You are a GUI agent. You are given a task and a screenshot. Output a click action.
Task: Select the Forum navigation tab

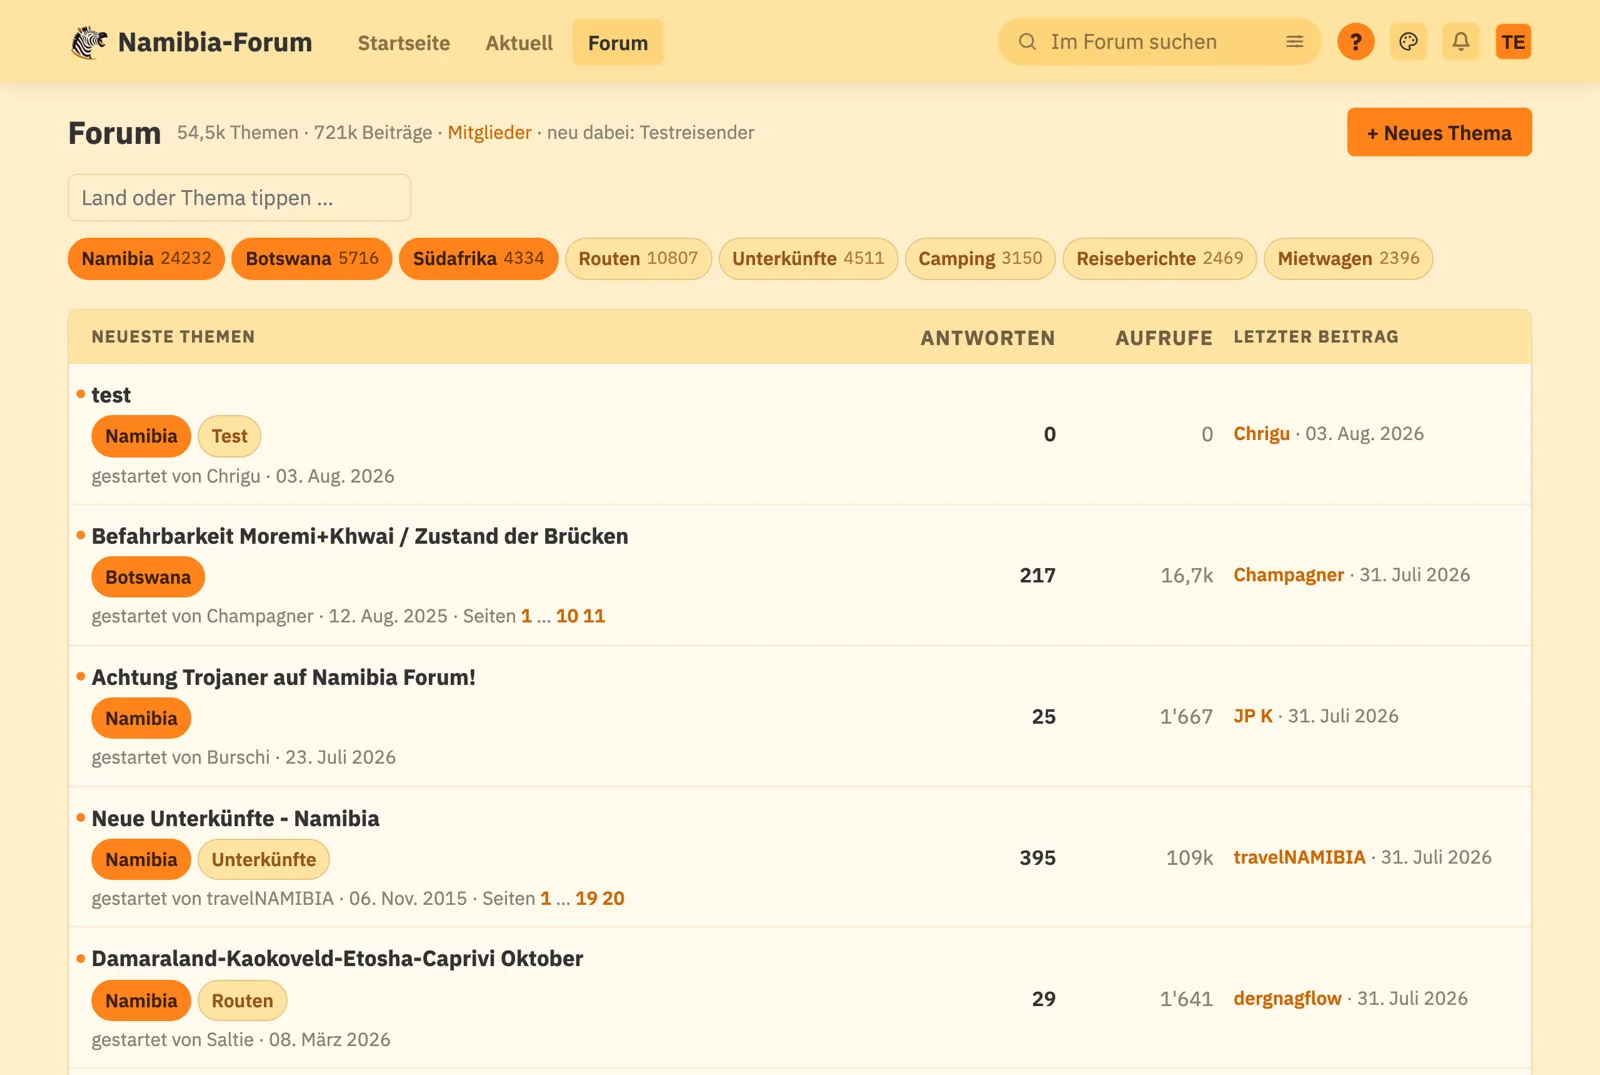pos(618,42)
